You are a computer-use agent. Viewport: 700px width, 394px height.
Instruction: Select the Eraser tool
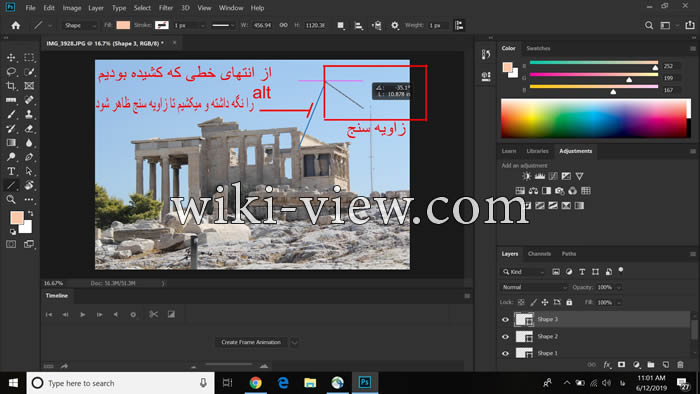point(29,129)
